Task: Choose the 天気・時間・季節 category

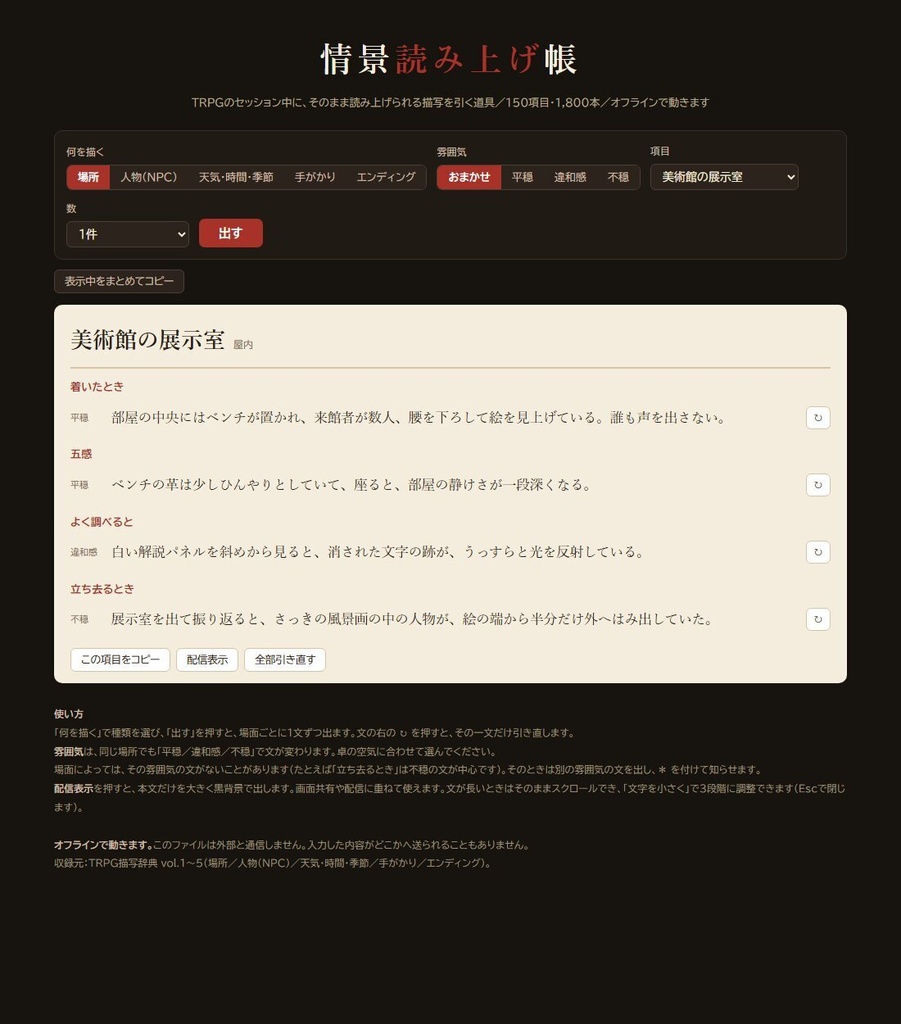Action: (x=236, y=177)
